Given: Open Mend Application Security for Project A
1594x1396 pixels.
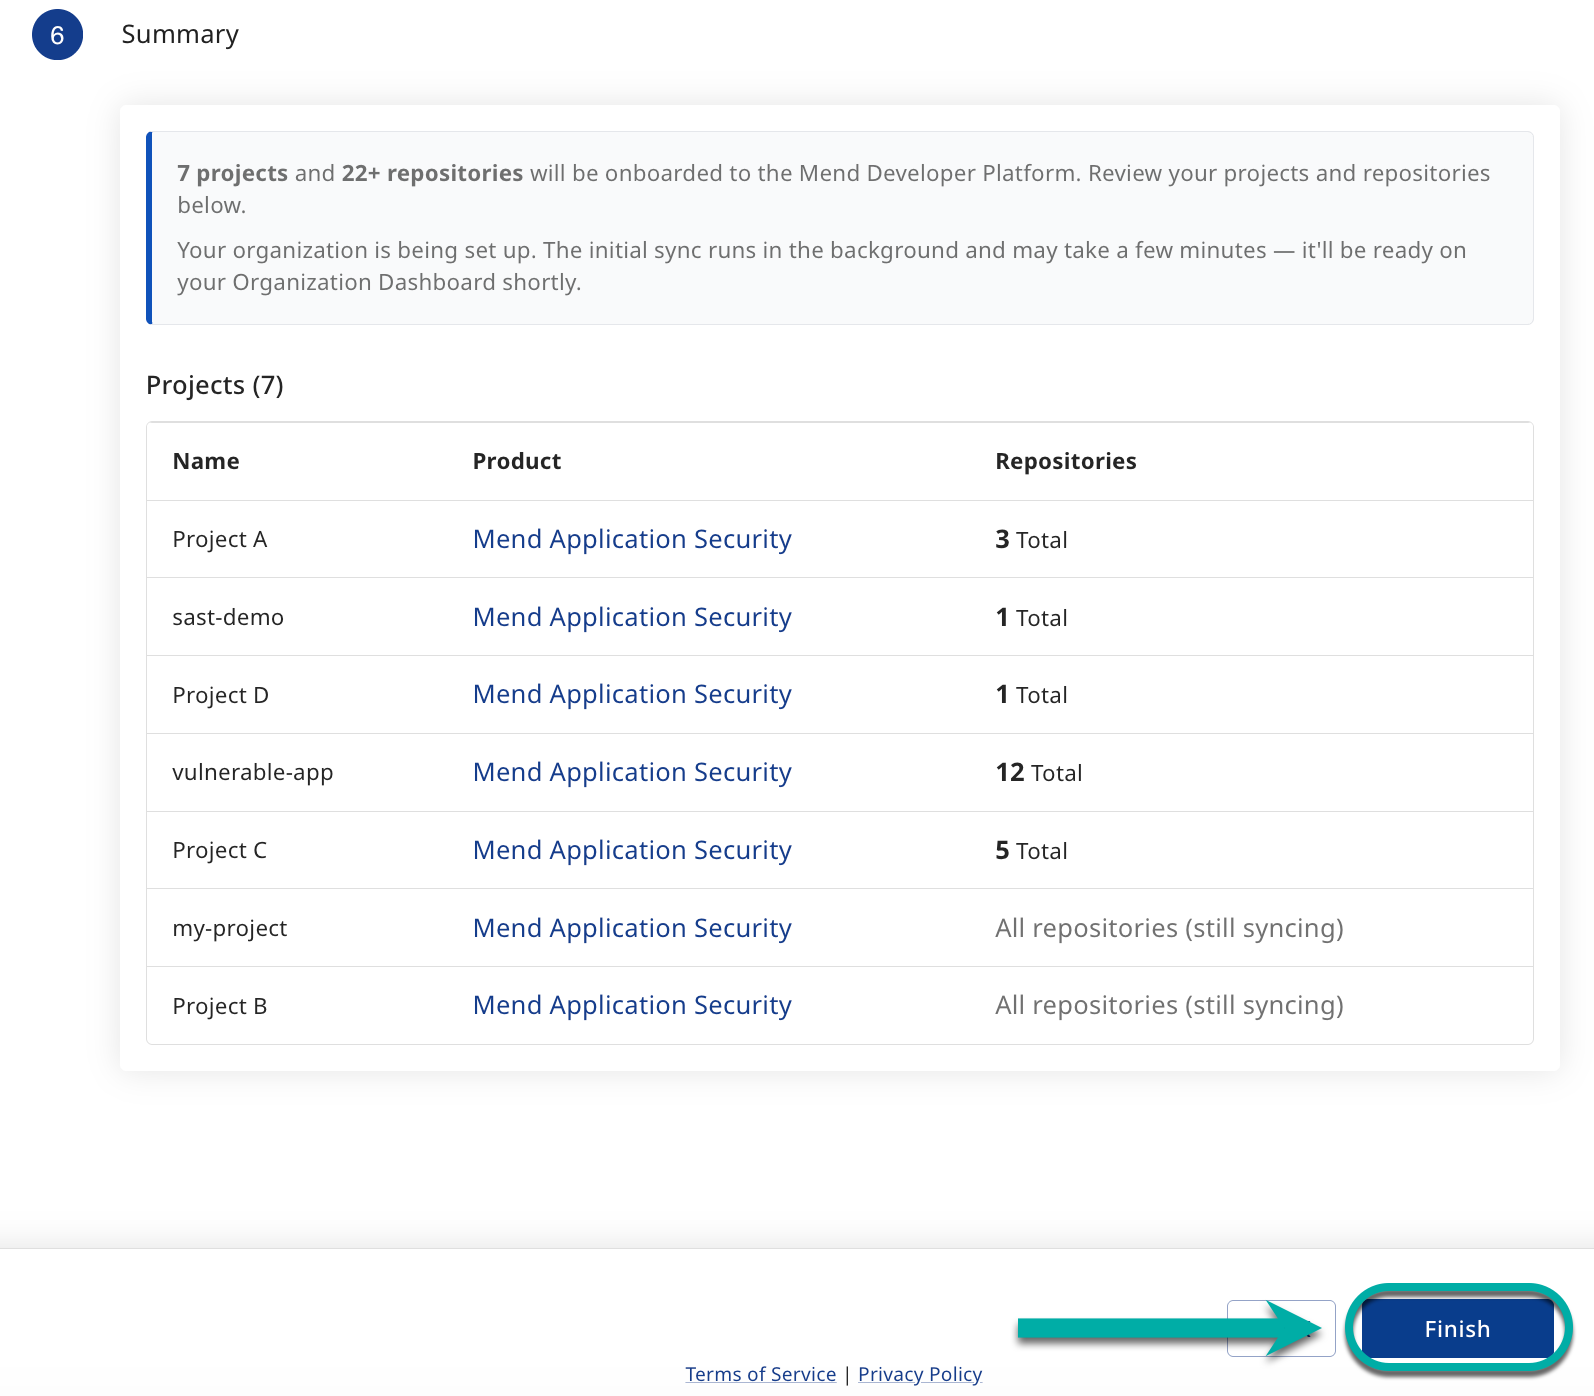Looking at the screenshot, I should (x=632, y=539).
